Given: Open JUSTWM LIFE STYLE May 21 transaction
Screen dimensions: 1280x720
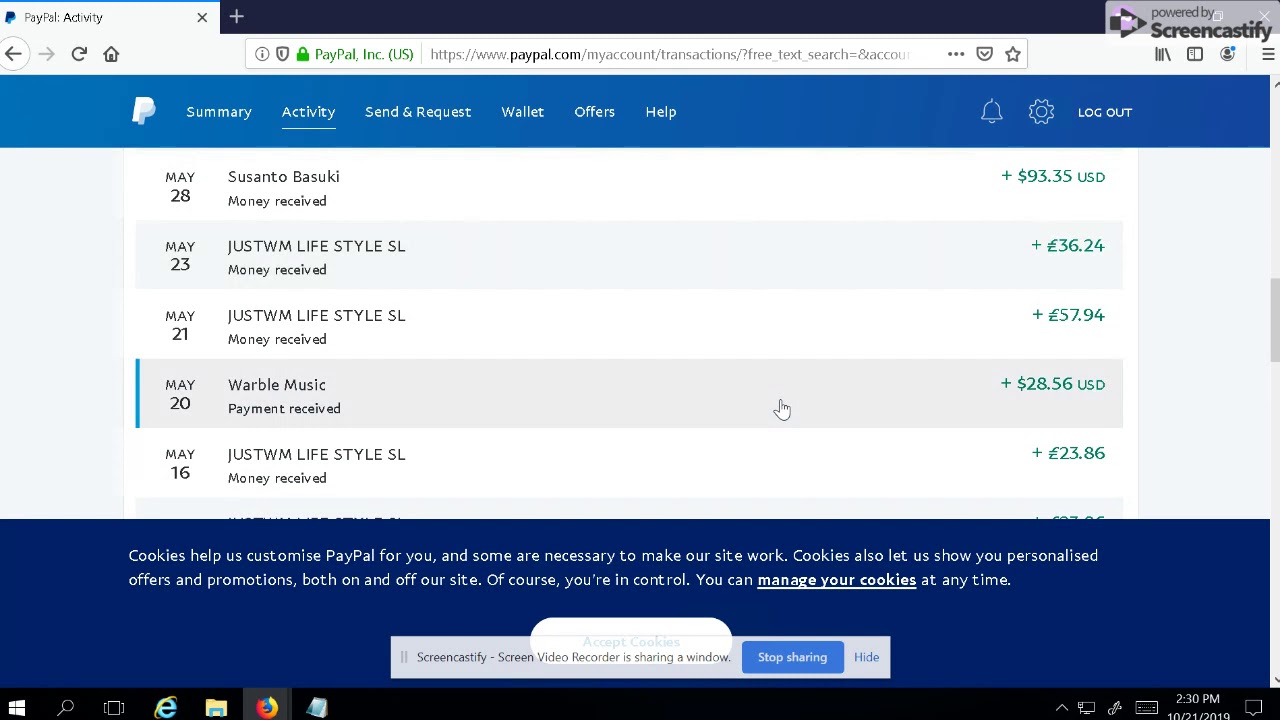Looking at the screenshot, I should point(629,325).
